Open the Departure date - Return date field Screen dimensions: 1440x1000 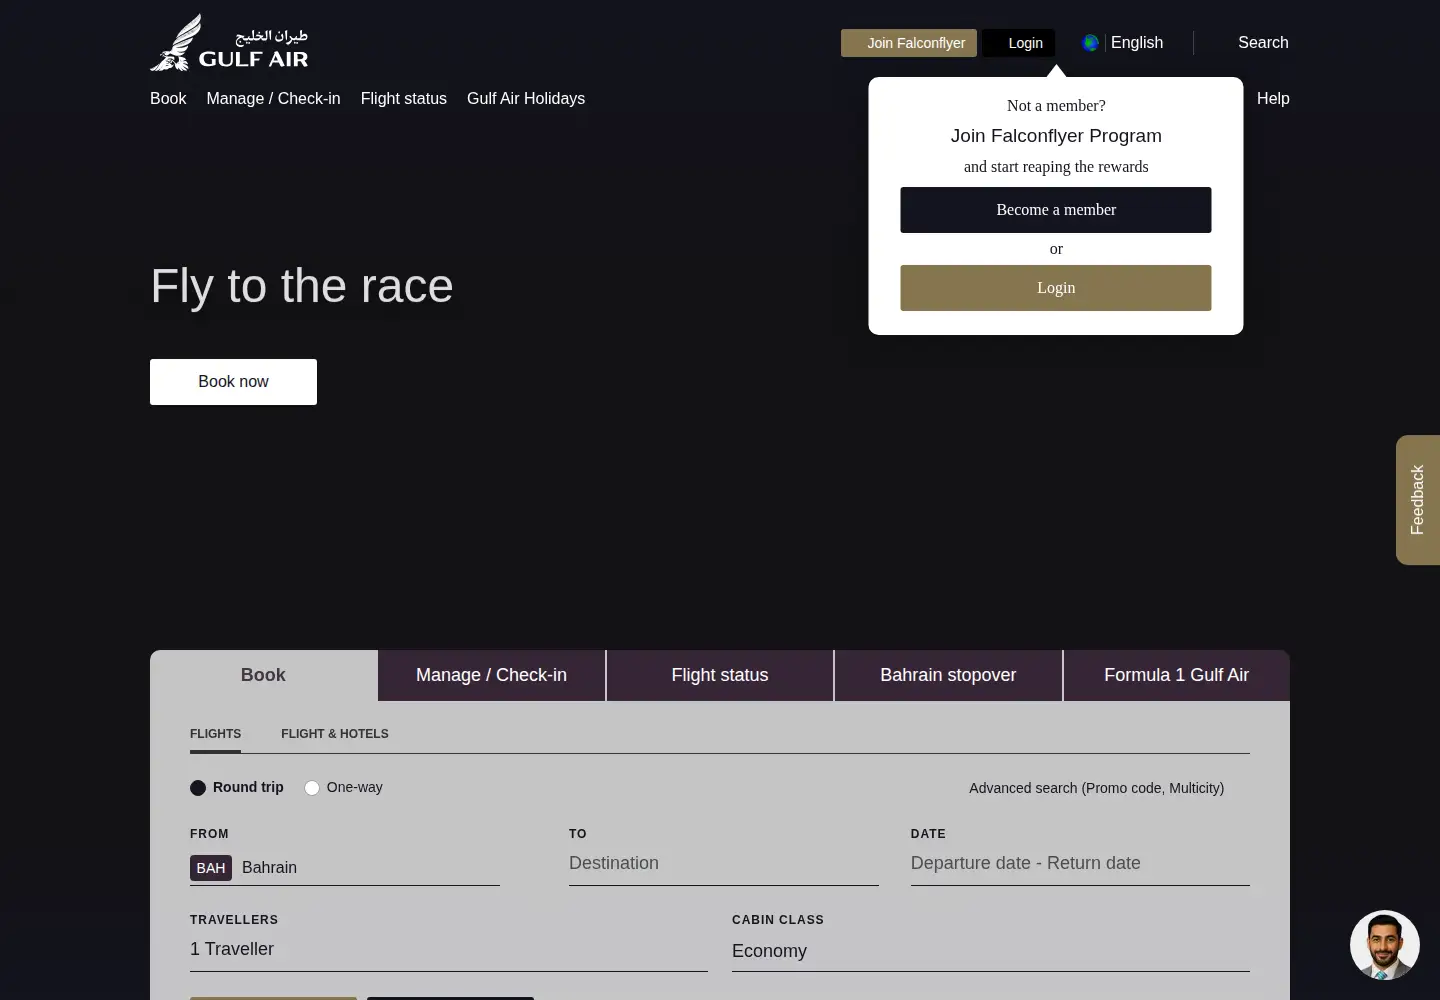[x=1080, y=864]
